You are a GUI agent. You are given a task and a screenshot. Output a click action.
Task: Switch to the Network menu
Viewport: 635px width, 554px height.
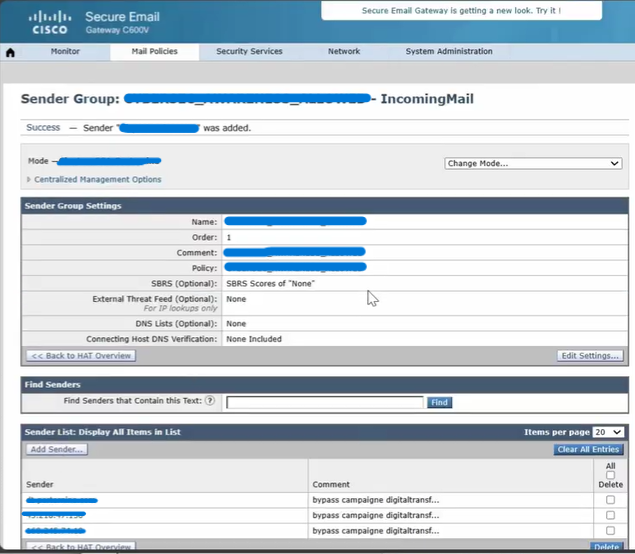tap(344, 52)
